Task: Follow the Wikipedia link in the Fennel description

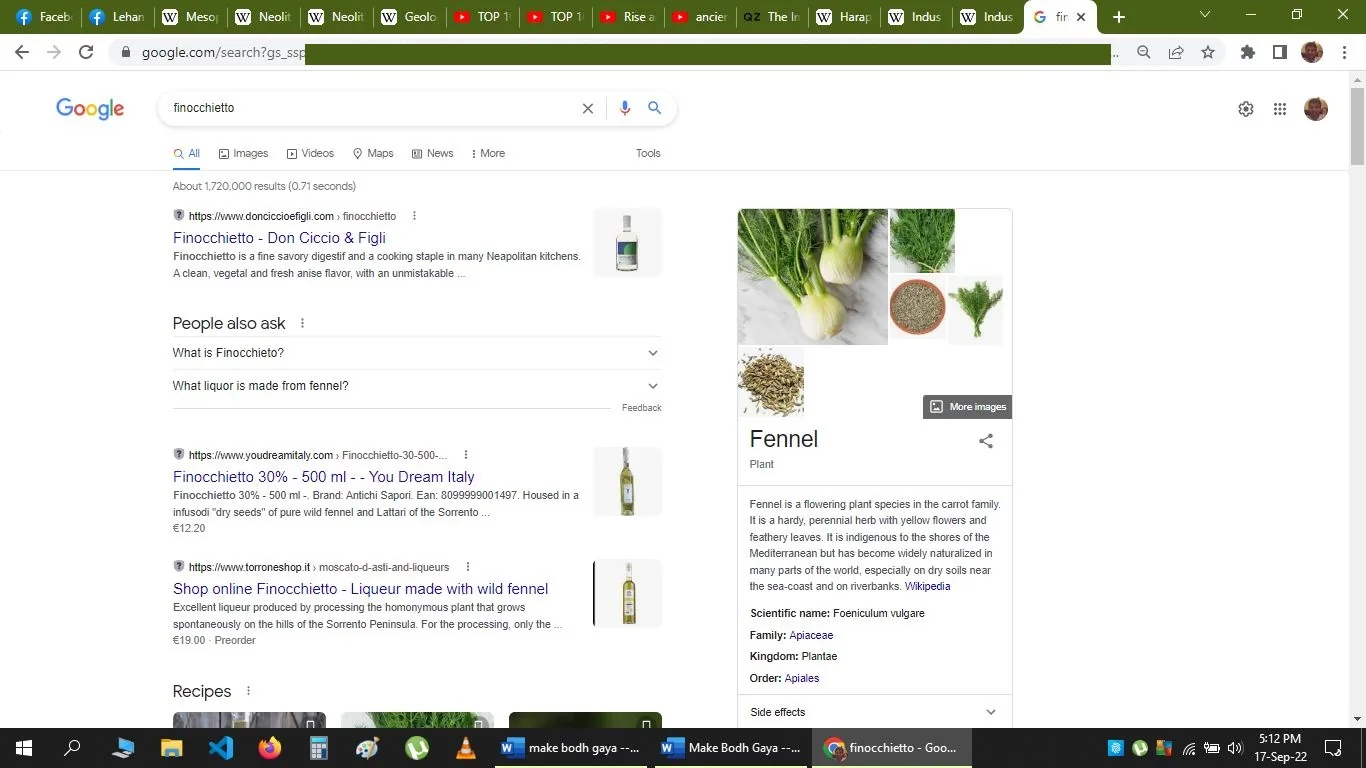Action: click(x=928, y=587)
